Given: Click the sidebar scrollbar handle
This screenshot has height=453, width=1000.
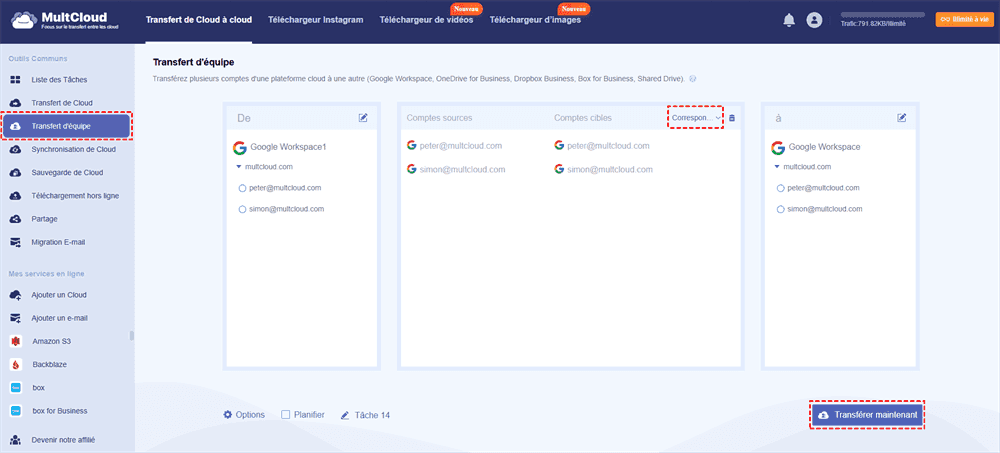Looking at the screenshot, I should [x=132, y=336].
